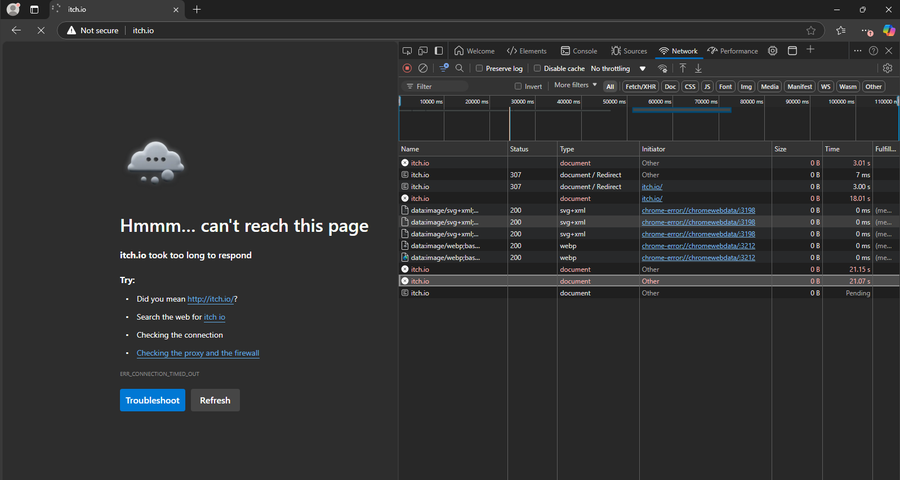Open the Memory tool gear-like tab icon
Image resolution: width=900 pixels, height=480 pixels.
[x=773, y=51]
